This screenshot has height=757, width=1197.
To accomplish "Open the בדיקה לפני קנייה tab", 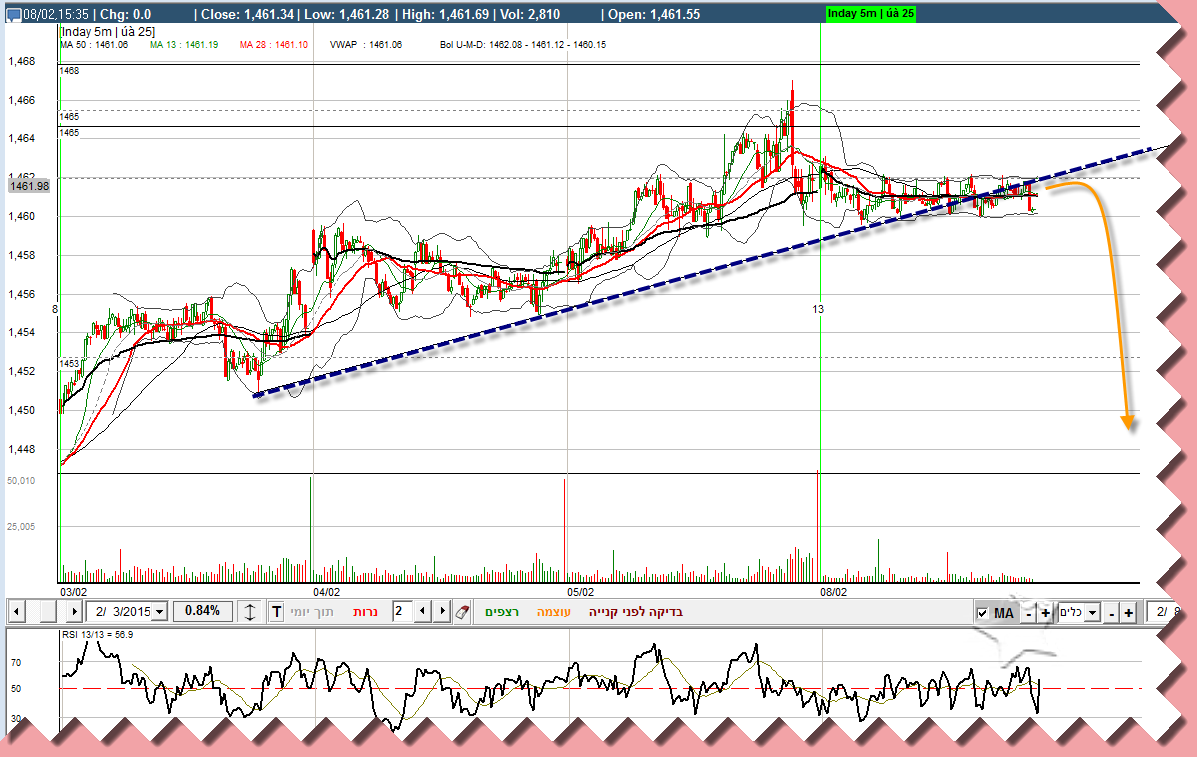I will tap(635, 612).
